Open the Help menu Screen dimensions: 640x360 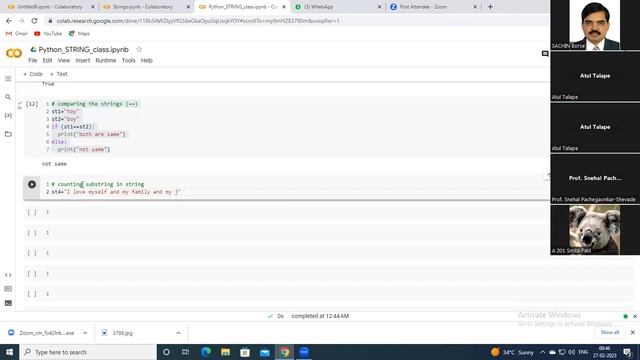point(147,60)
